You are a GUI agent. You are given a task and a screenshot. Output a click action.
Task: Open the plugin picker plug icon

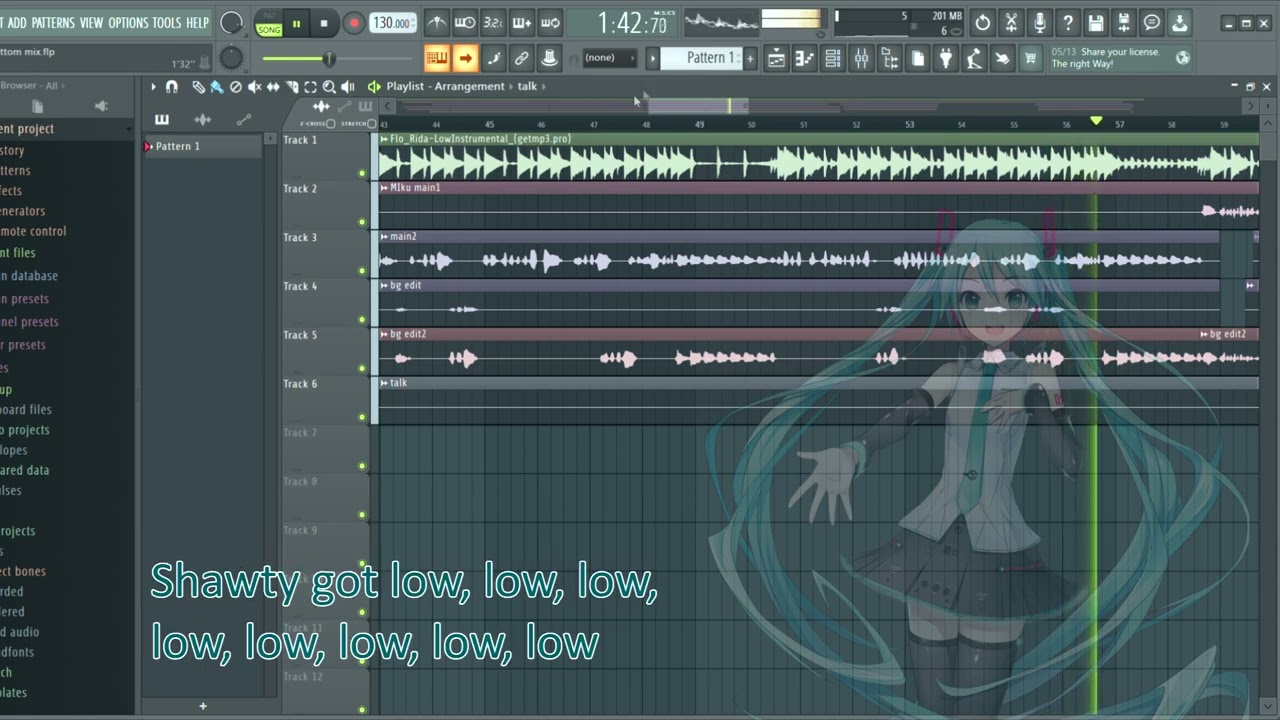click(945, 59)
